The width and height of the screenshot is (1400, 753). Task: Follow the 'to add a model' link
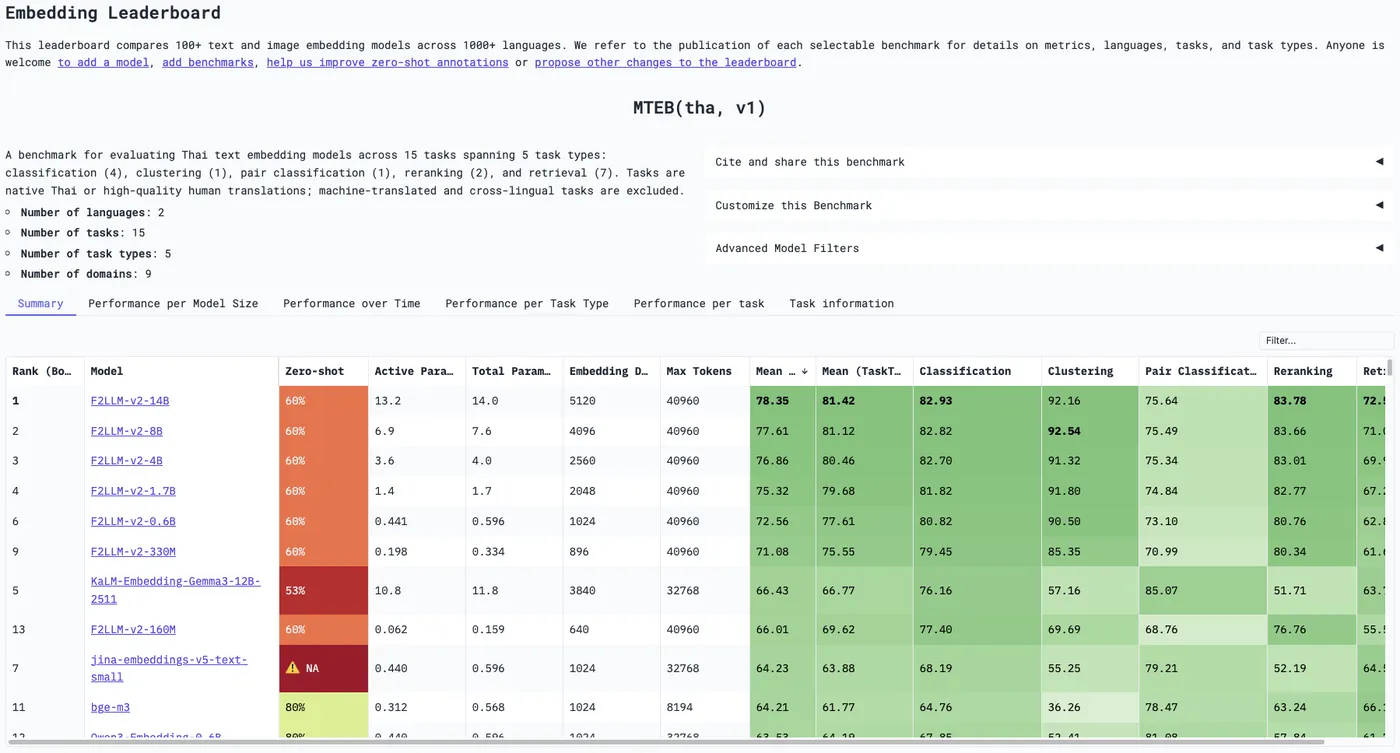coord(103,62)
